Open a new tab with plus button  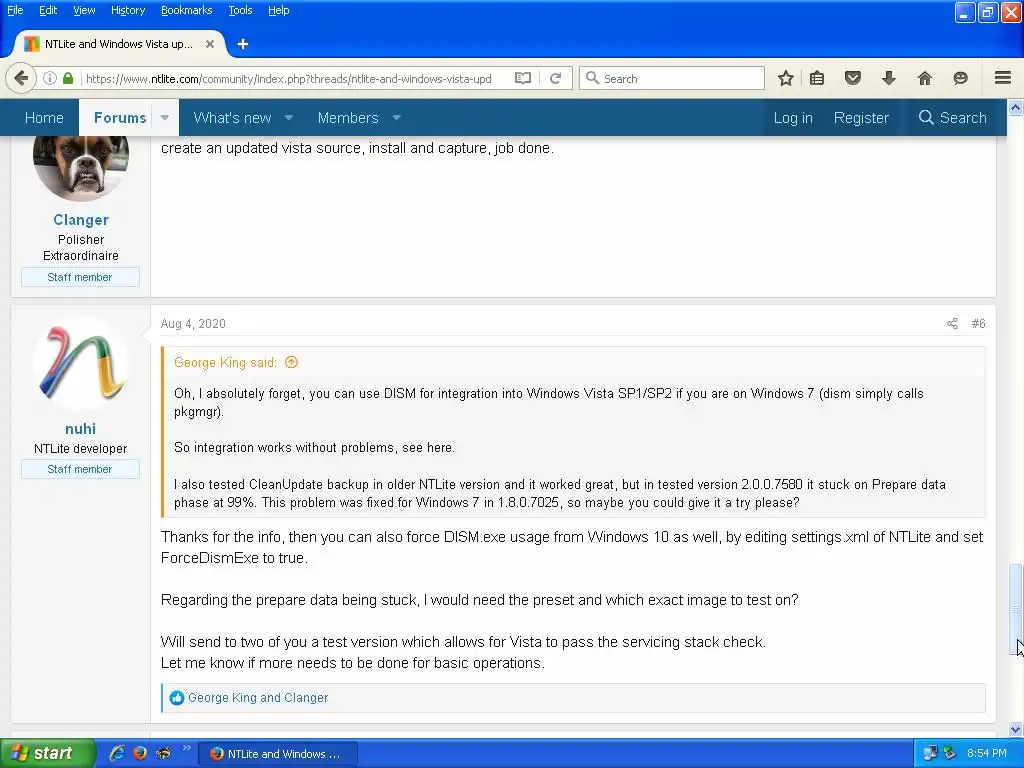tap(243, 44)
